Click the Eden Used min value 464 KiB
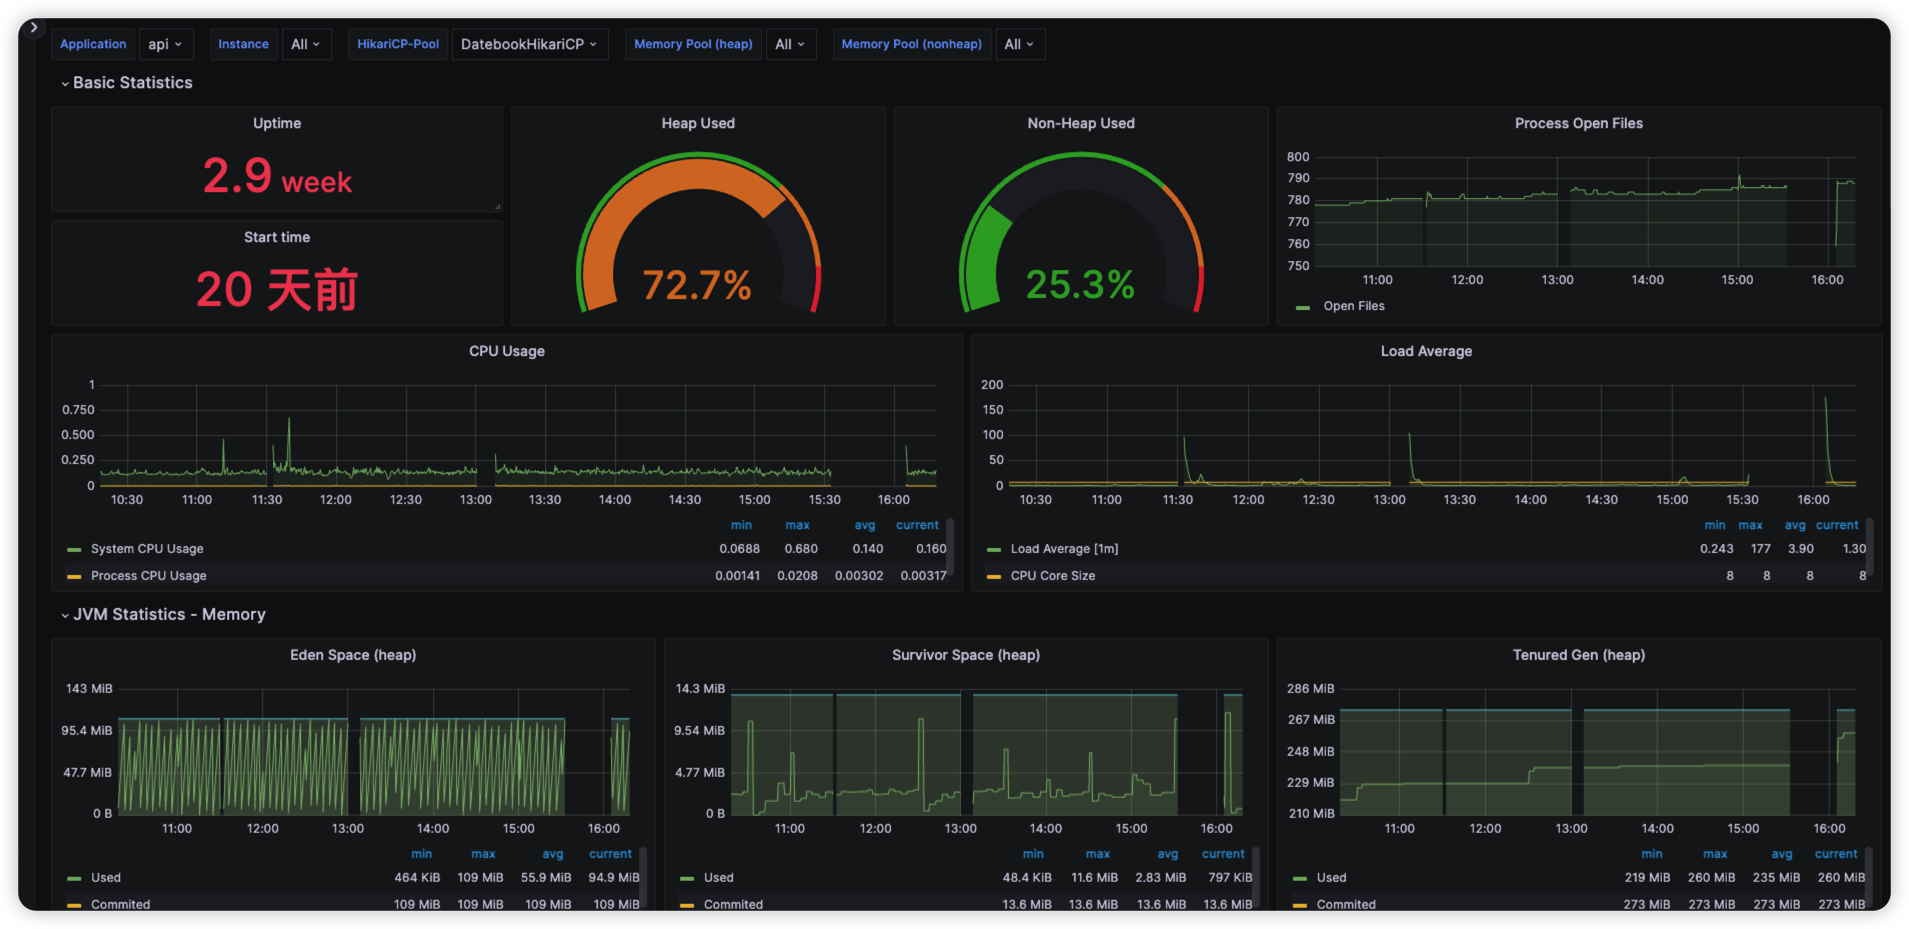Screen dimensions: 1909x929 (417, 878)
